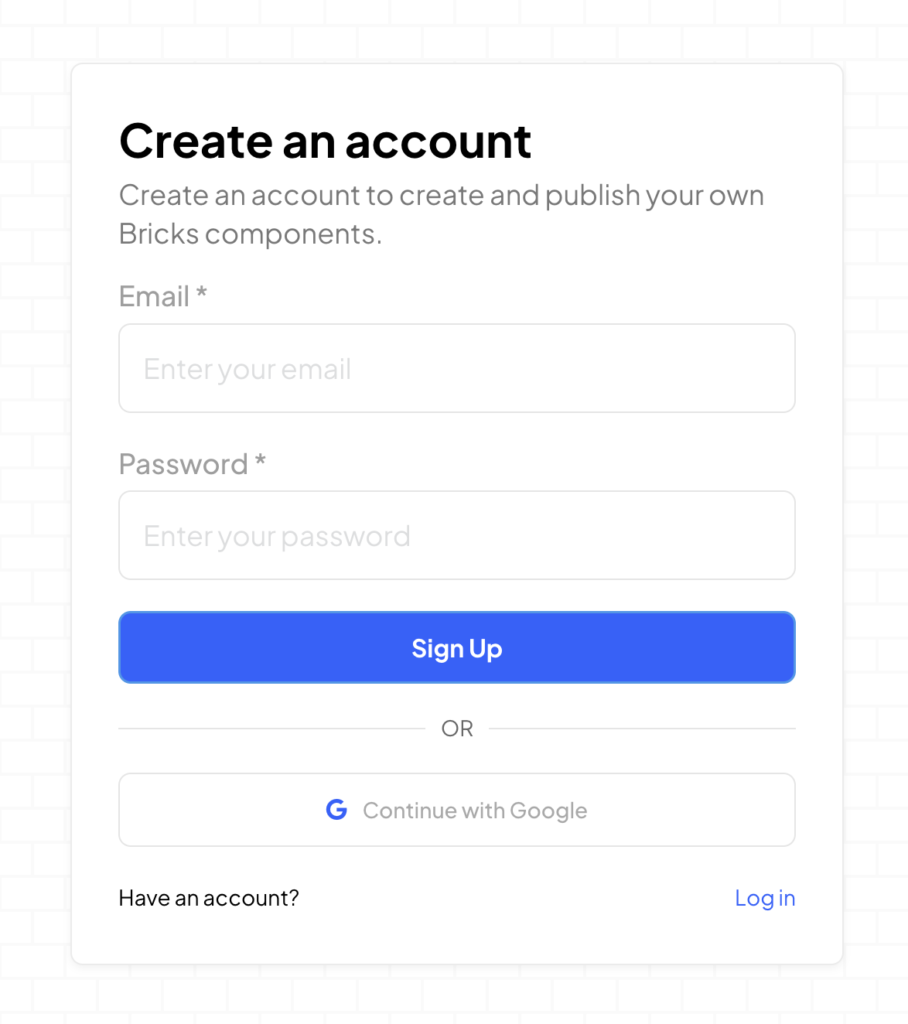Click the divider line right of OR
This screenshot has height=1024, width=908.
[642, 729]
